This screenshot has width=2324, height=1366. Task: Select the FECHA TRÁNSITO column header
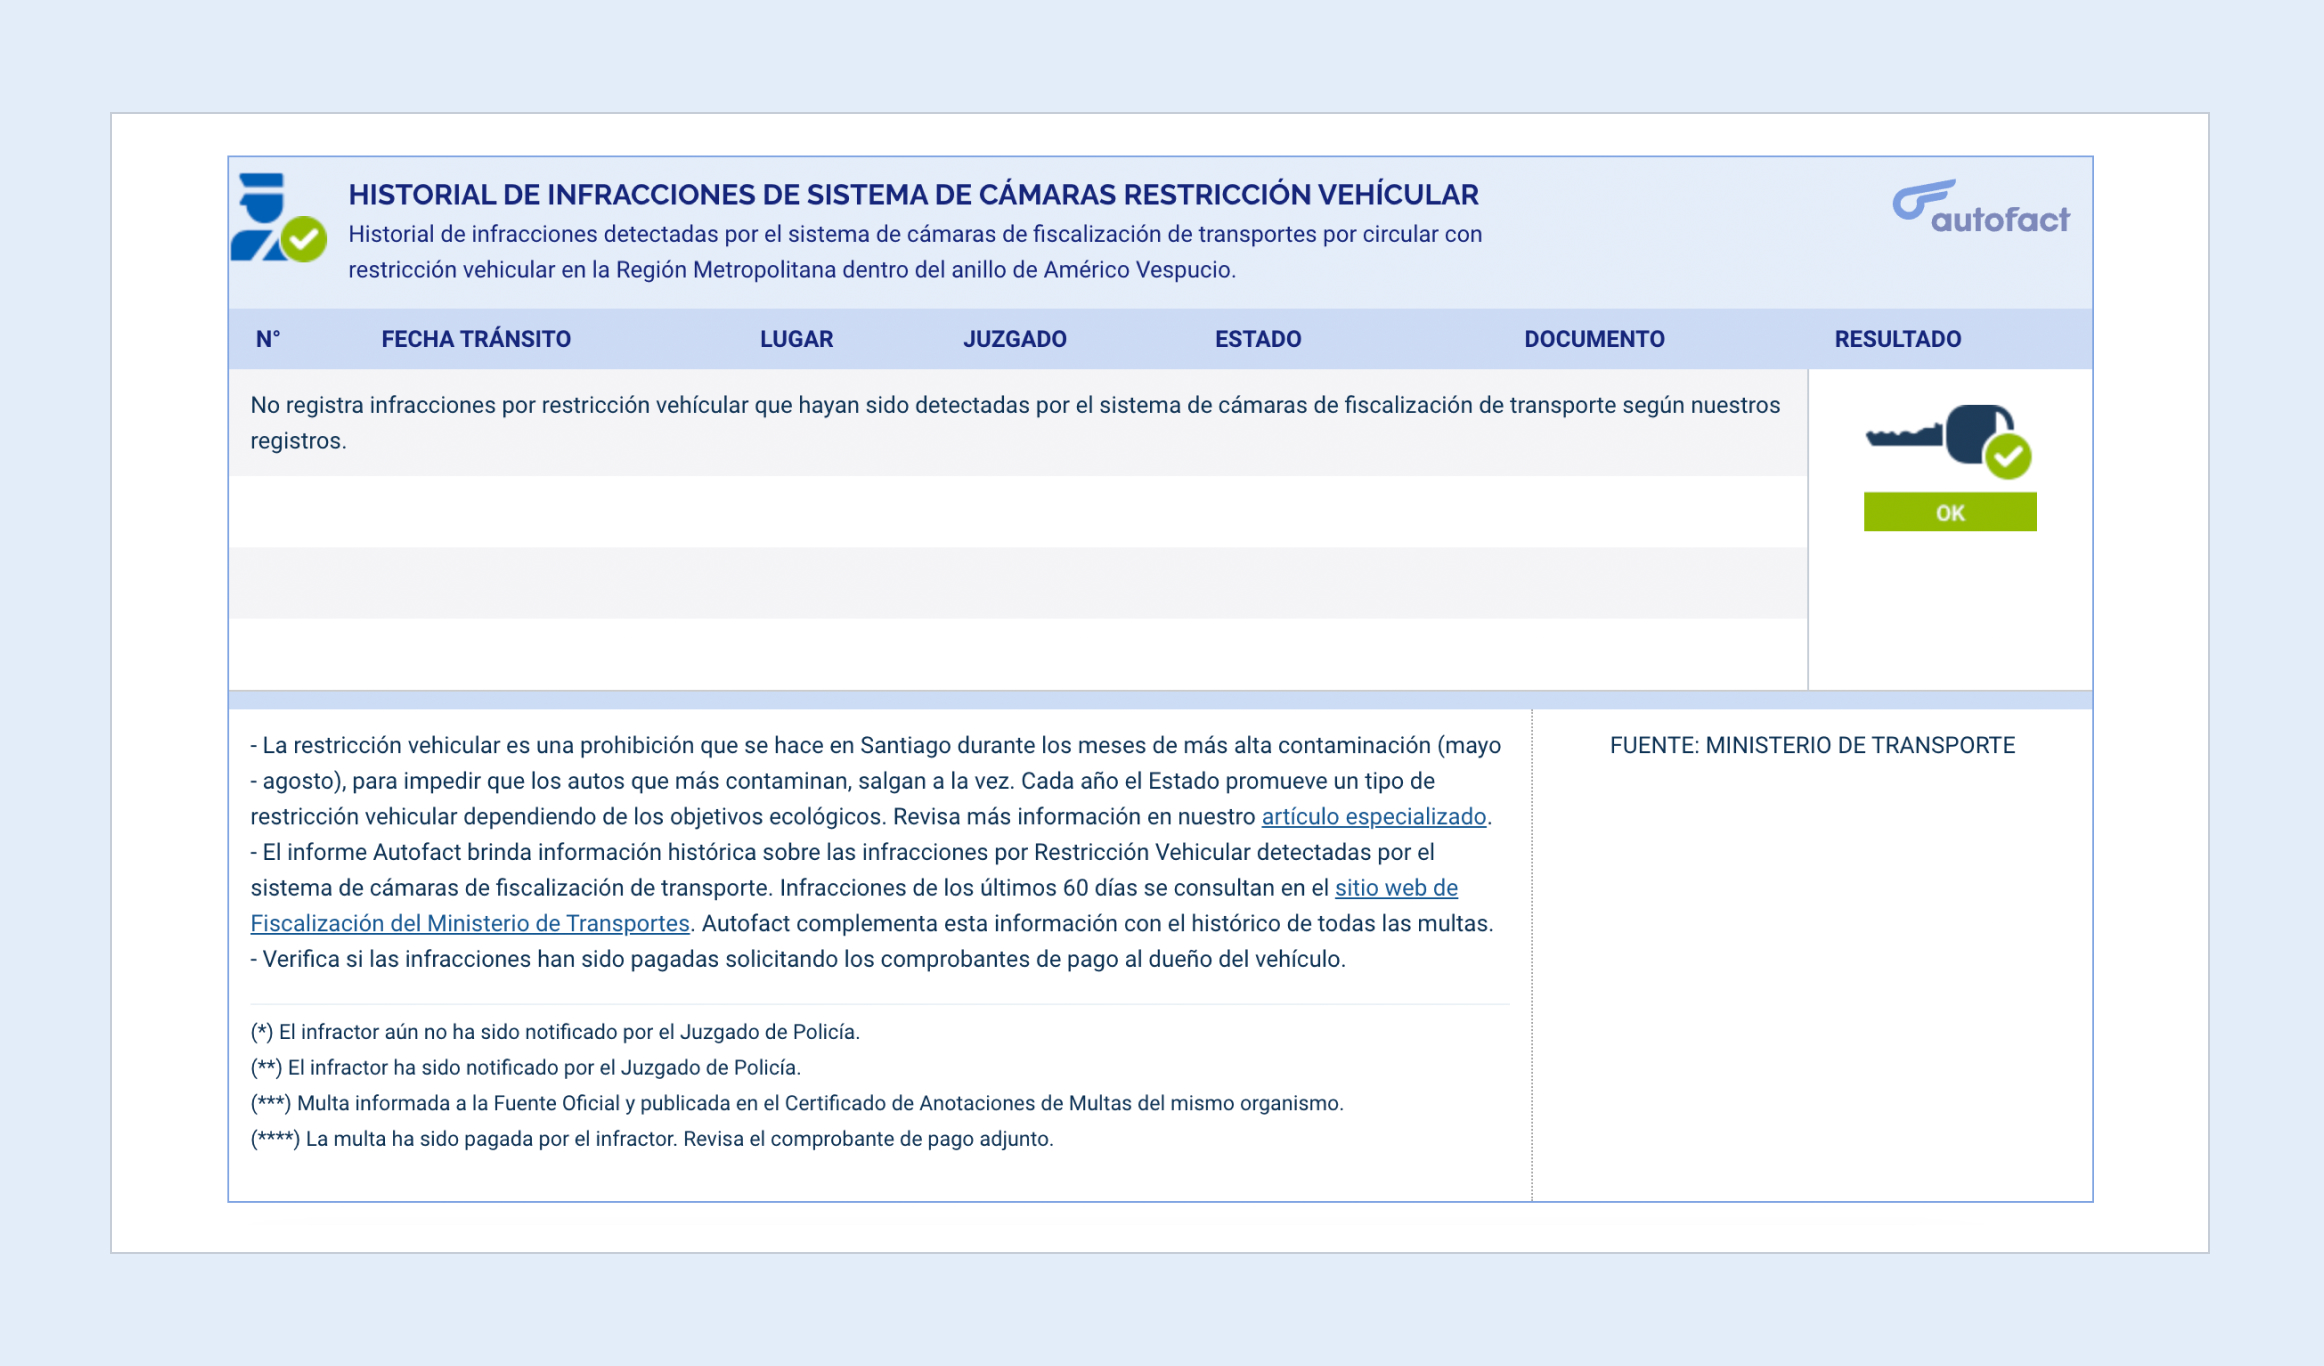point(476,339)
